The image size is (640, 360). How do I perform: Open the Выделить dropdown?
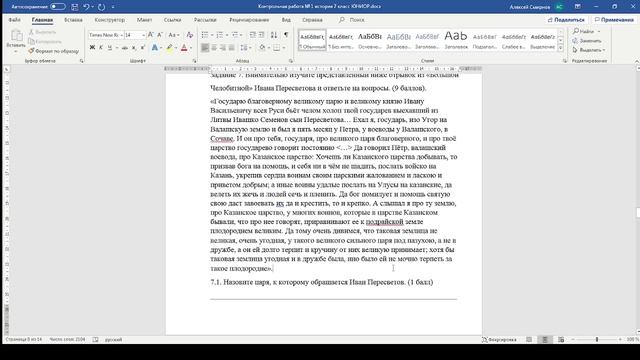click(589, 50)
